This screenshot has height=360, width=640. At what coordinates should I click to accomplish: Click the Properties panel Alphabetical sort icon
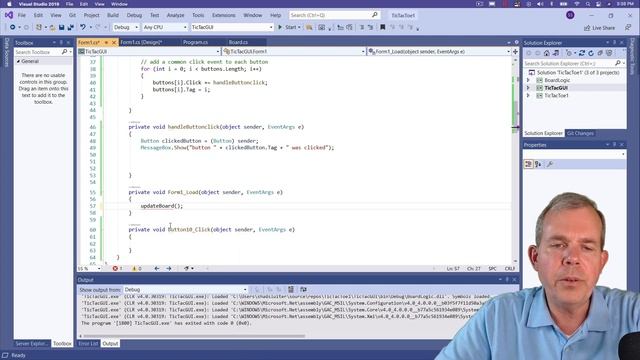538,164
